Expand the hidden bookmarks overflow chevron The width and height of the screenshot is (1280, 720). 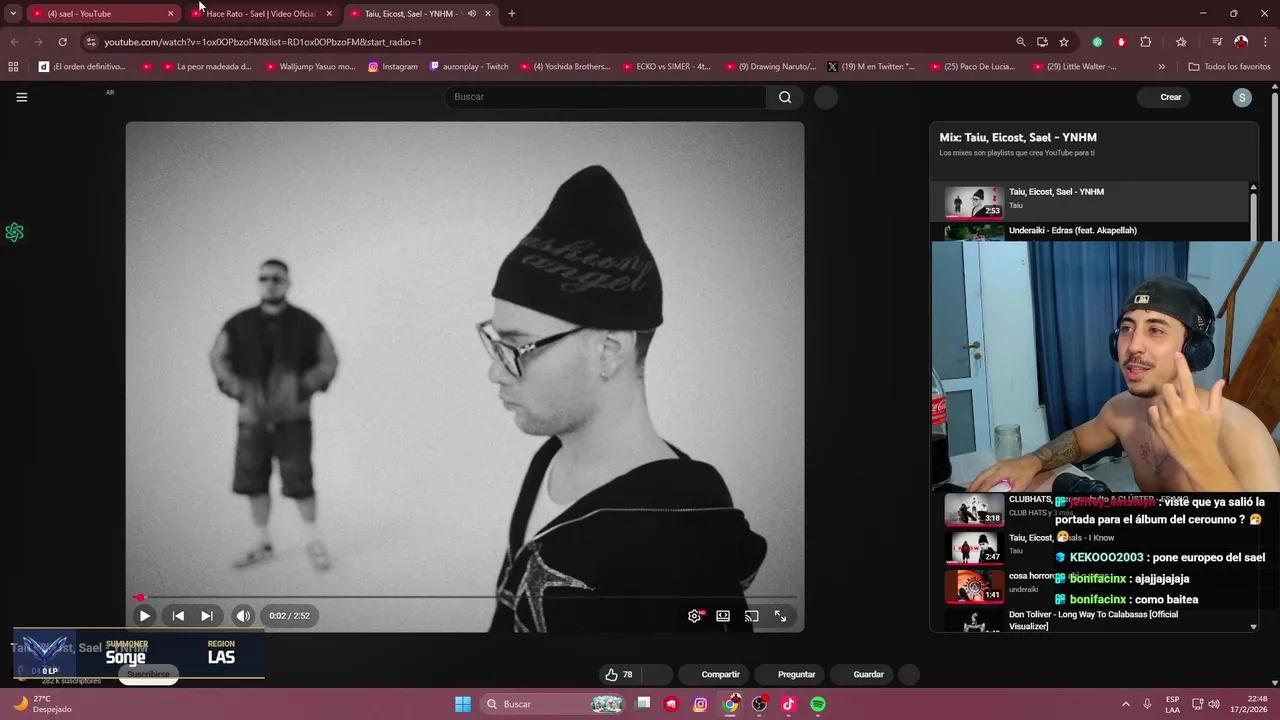[1161, 67]
